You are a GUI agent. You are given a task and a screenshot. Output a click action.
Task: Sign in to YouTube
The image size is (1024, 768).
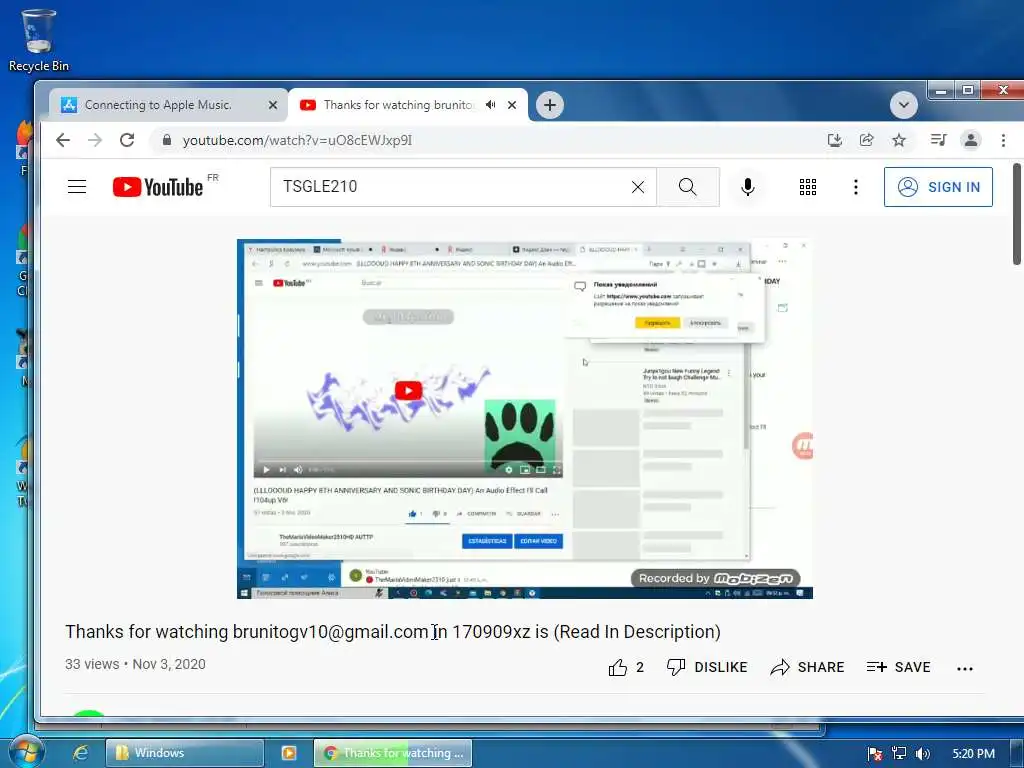click(x=938, y=187)
